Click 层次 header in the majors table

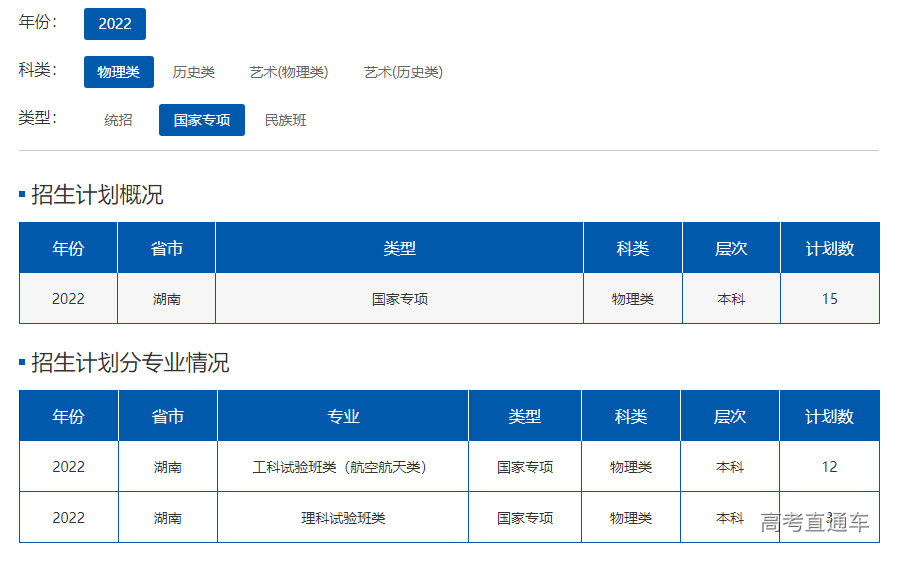(x=730, y=416)
